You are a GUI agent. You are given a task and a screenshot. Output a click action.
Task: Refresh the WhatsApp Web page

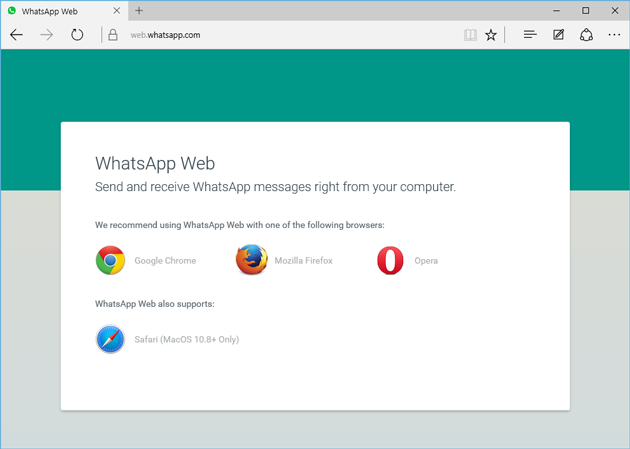77,35
